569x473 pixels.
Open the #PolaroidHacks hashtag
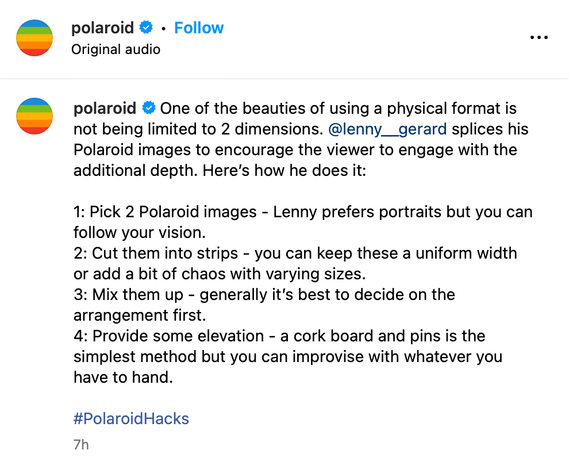click(x=131, y=419)
